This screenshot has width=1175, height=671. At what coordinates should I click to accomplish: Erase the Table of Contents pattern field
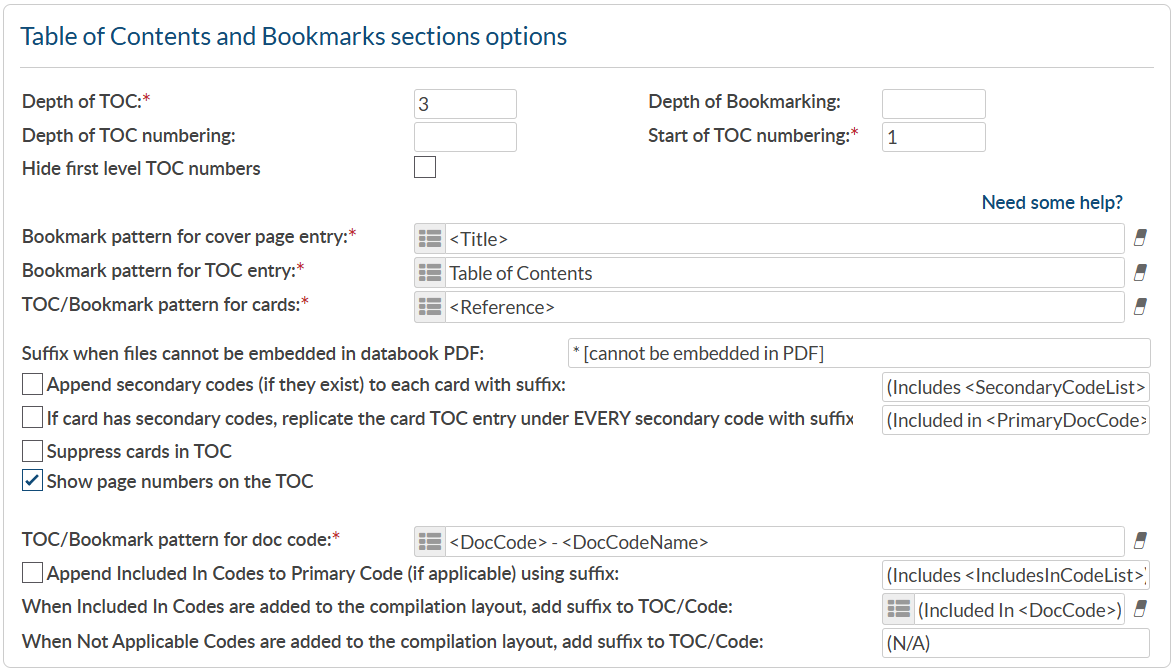pos(1140,273)
